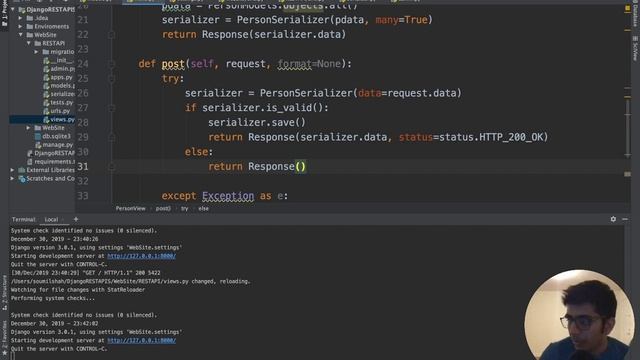The width and height of the screenshot is (640, 360).
Task: Open tests.py in project tree
Action: click(x=58, y=102)
